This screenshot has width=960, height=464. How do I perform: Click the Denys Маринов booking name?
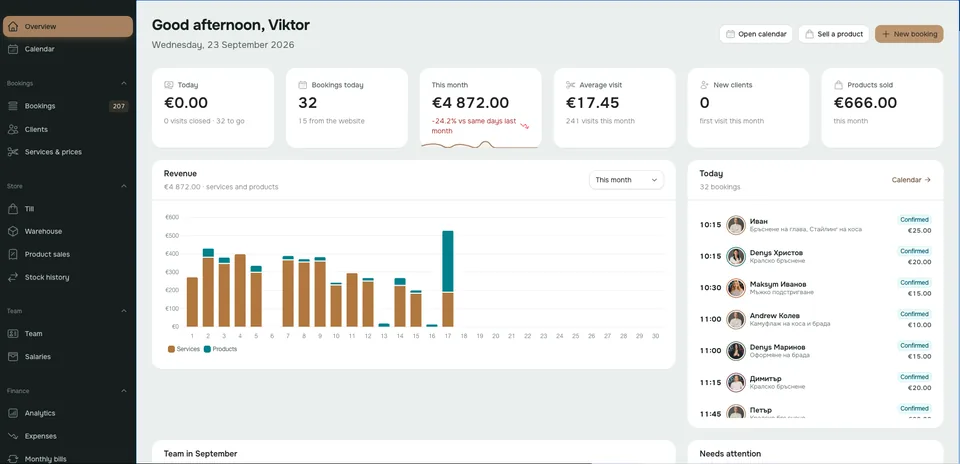tap(778, 347)
